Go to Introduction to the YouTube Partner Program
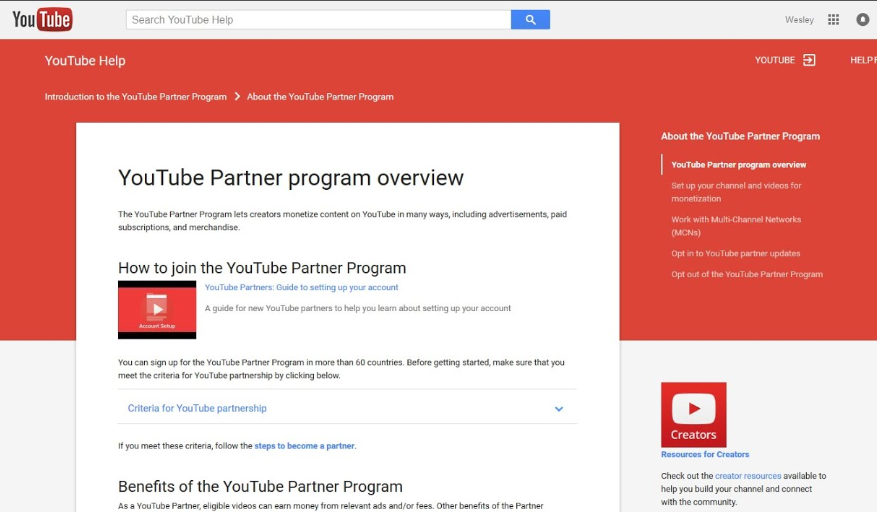Viewport: 877px width, 512px height. click(x=135, y=97)
